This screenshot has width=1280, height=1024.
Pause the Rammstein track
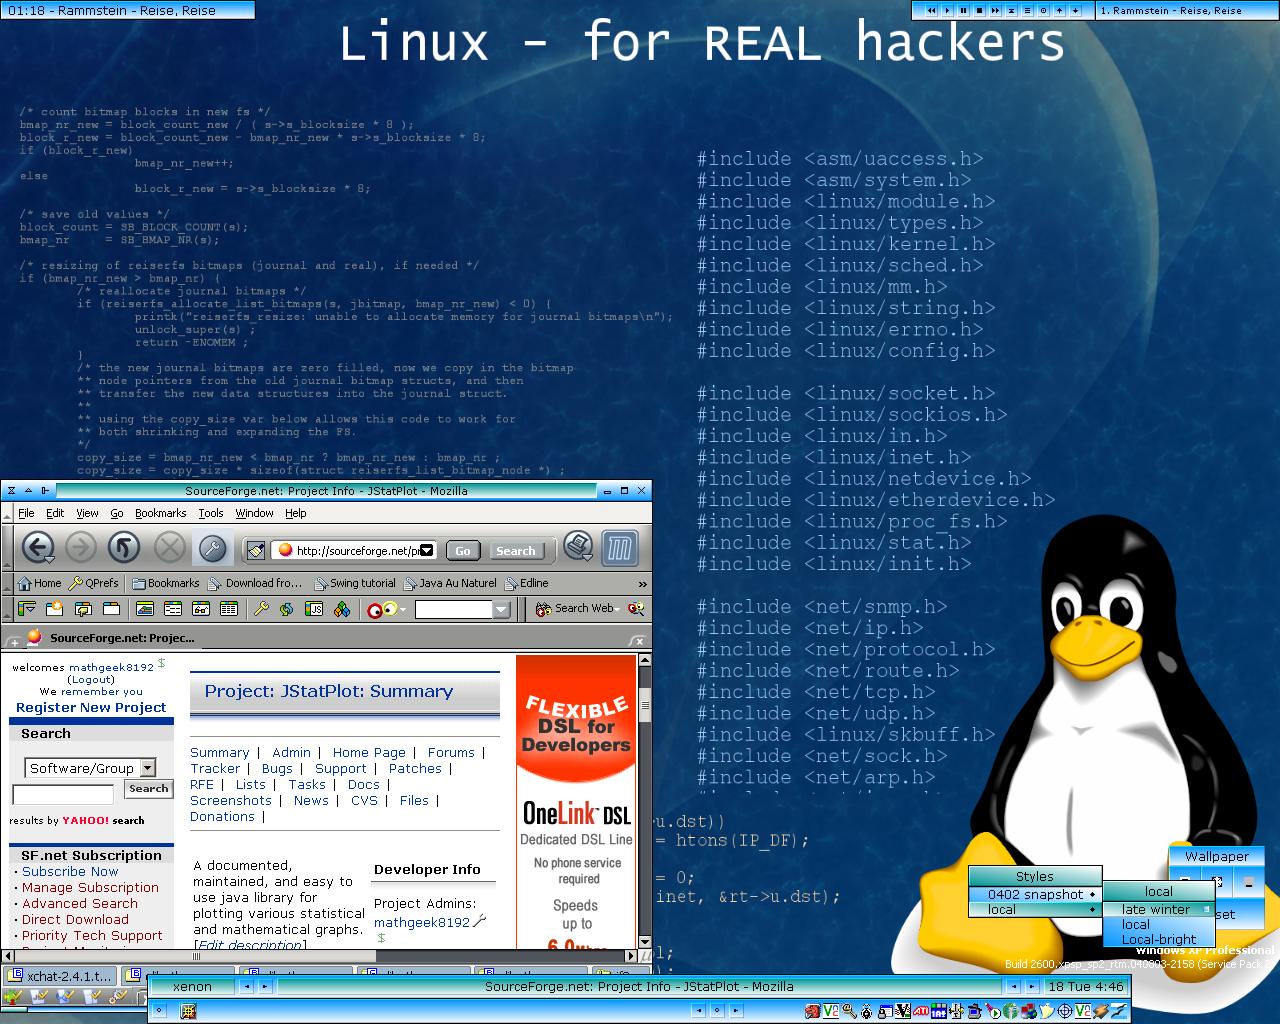pos(963,10)
